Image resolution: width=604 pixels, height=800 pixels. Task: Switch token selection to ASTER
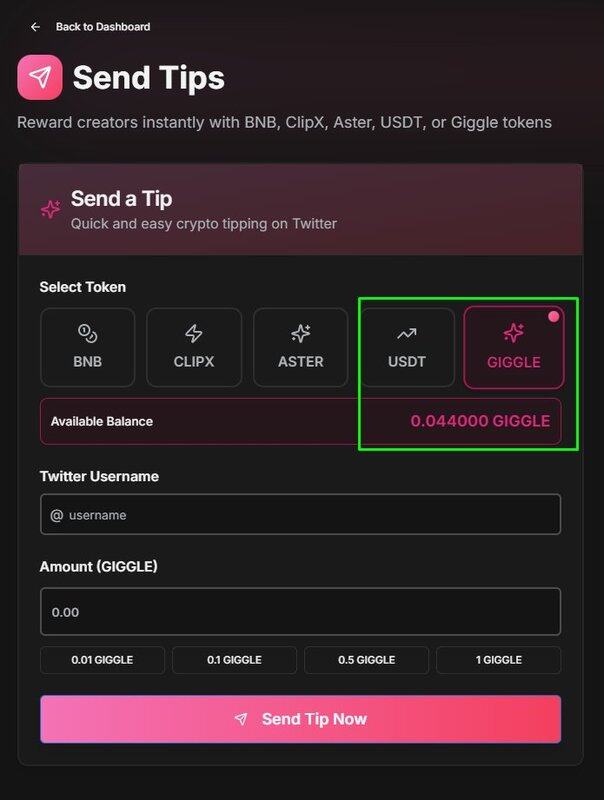[x=300, y=347]
